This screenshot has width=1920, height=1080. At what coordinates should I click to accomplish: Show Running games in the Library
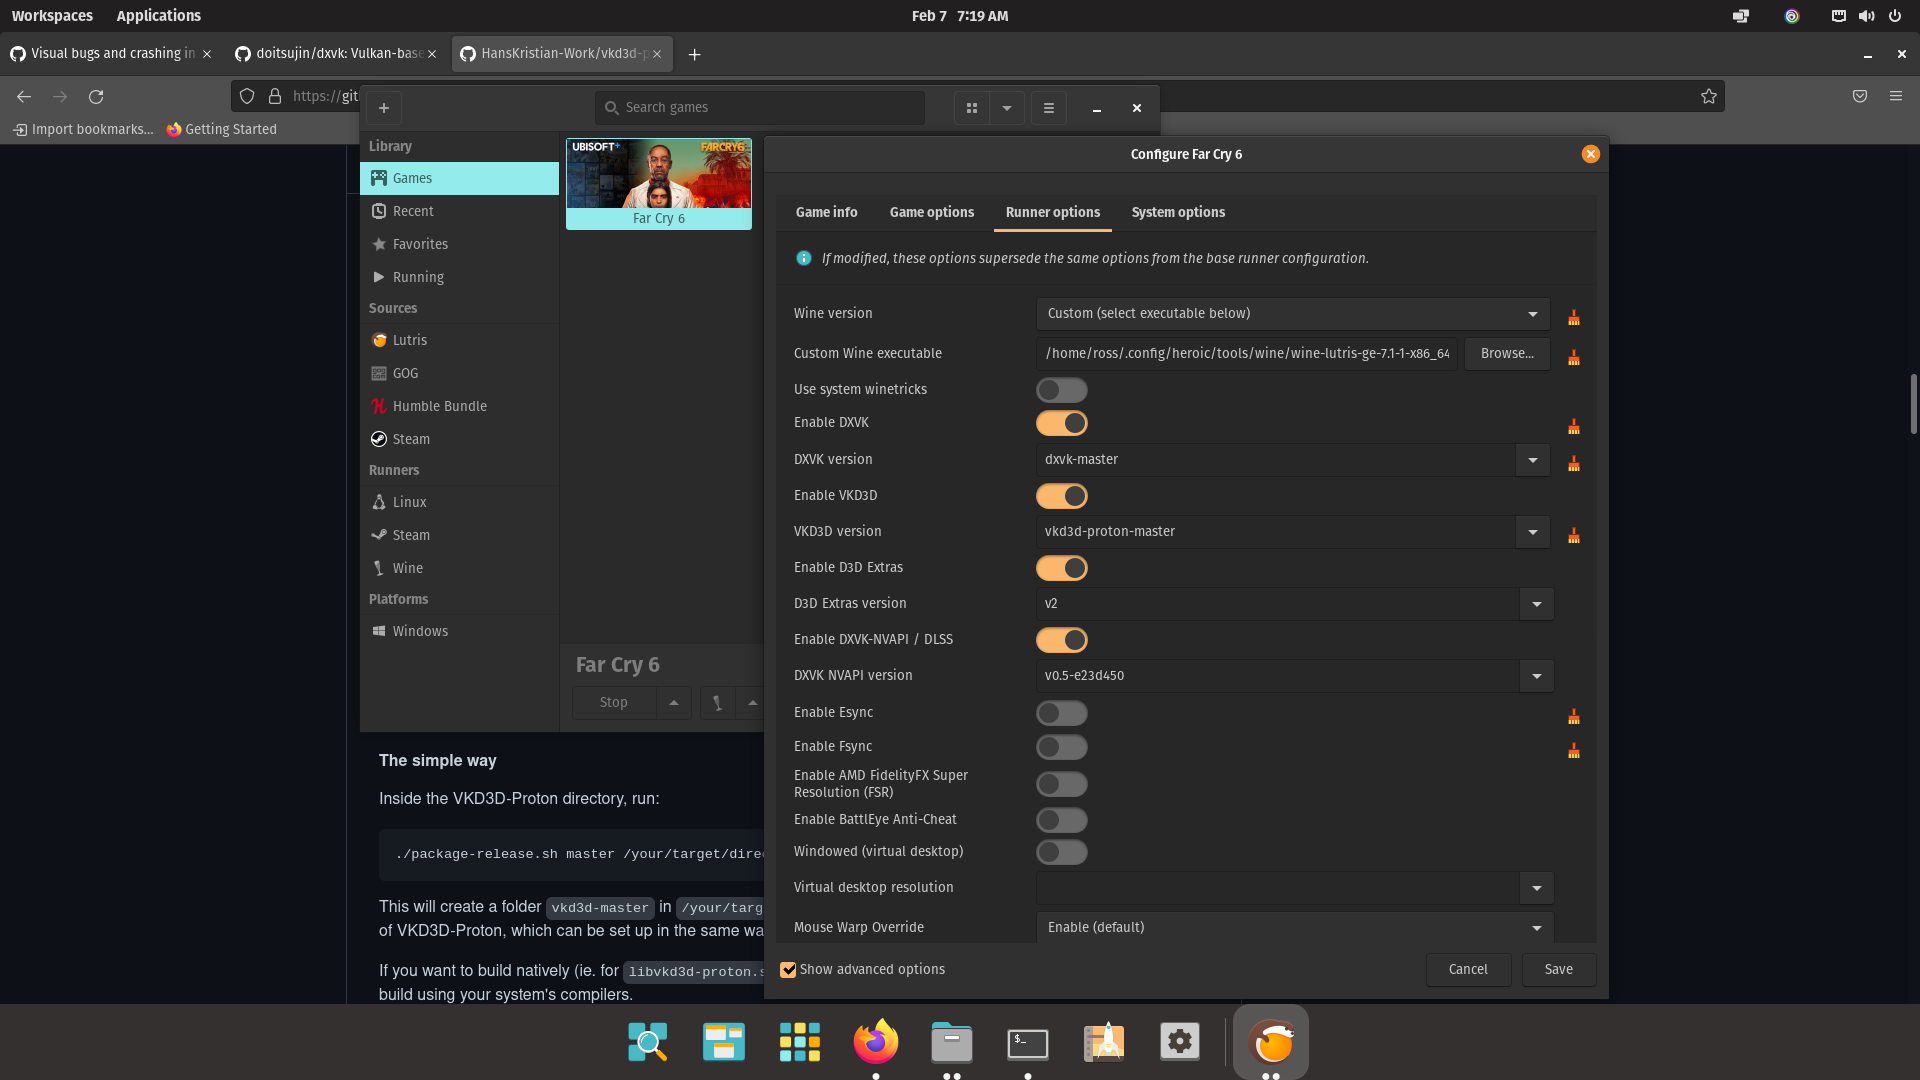pos(459,277)
